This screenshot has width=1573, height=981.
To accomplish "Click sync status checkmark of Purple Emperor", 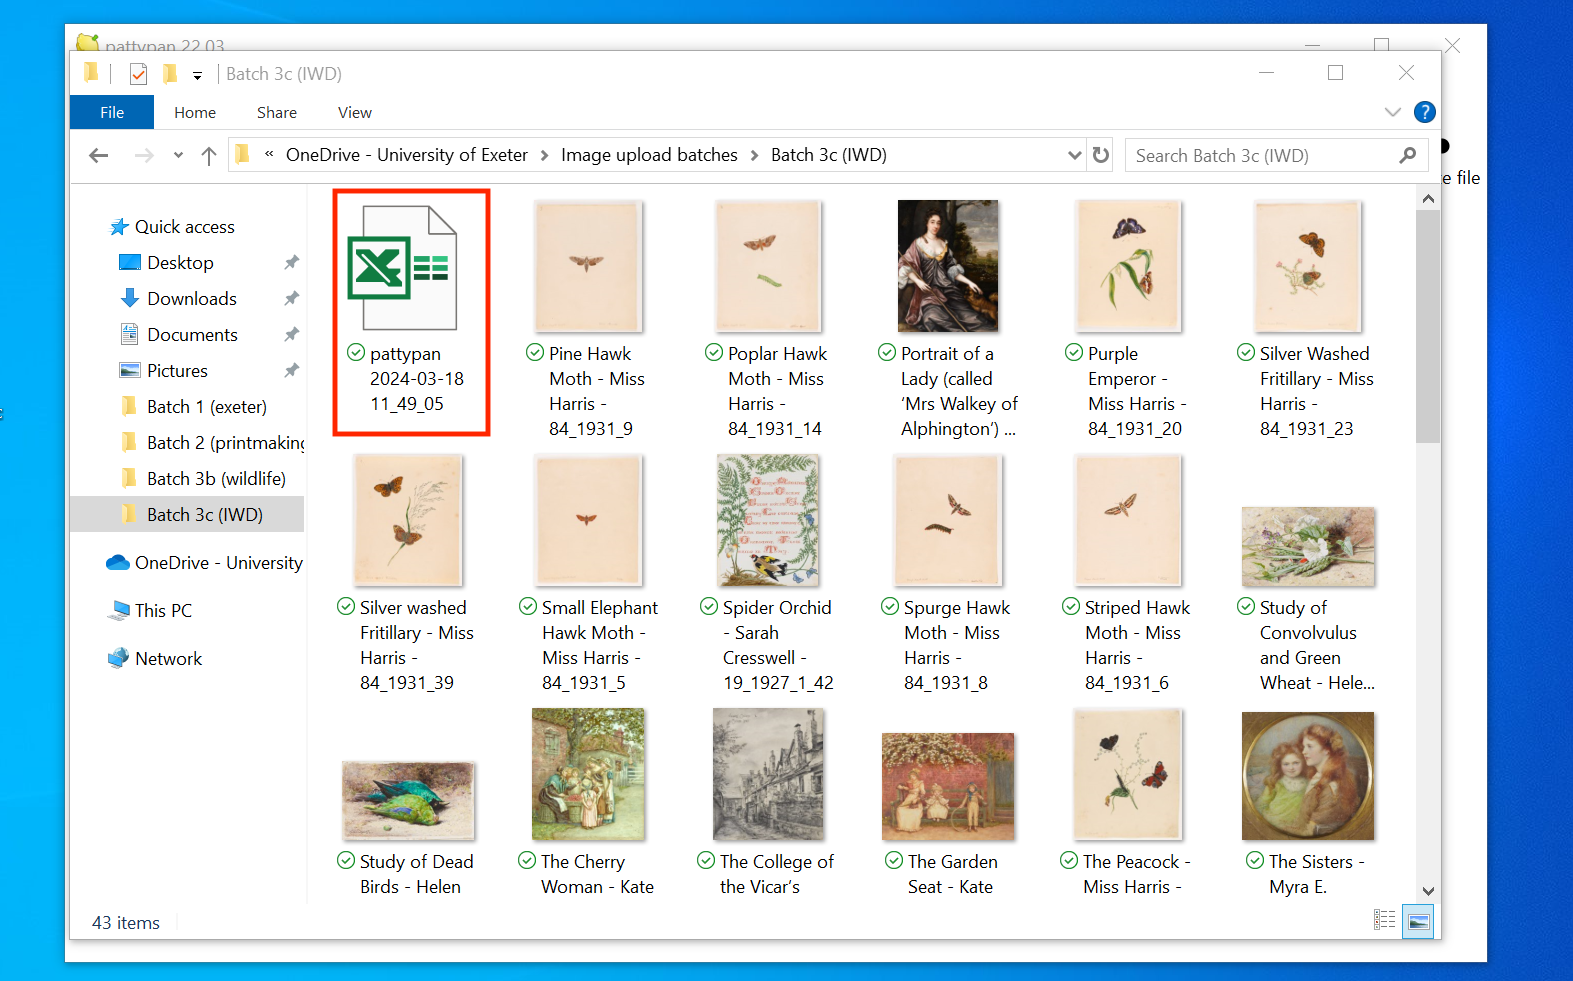I will coord(1074,352).
